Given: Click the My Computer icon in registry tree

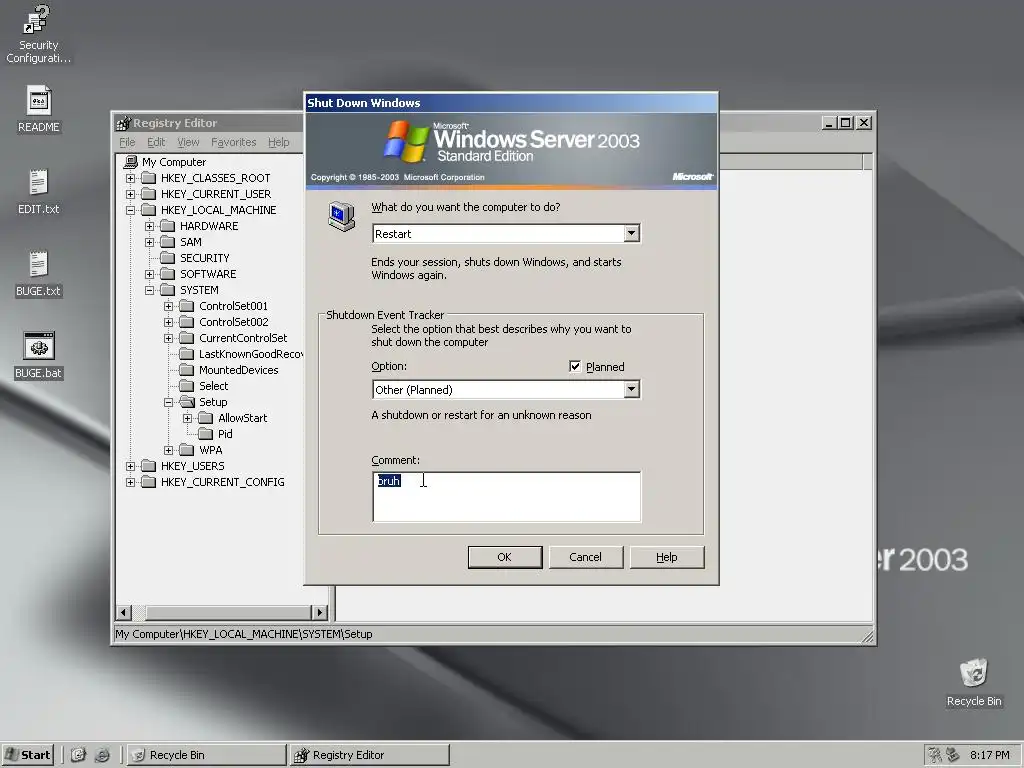Looking at the screenshot, I should (x=131, y=161).
